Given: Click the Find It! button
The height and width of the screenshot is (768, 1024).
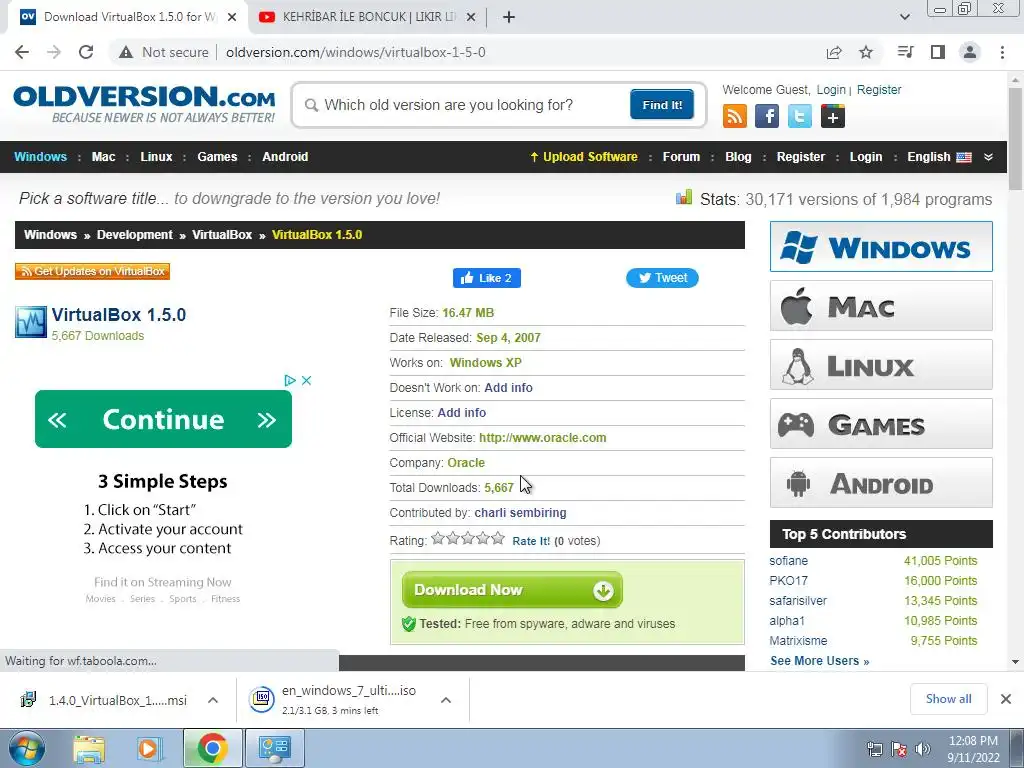Looking at the screenshot, I should (x=662, y=104).
